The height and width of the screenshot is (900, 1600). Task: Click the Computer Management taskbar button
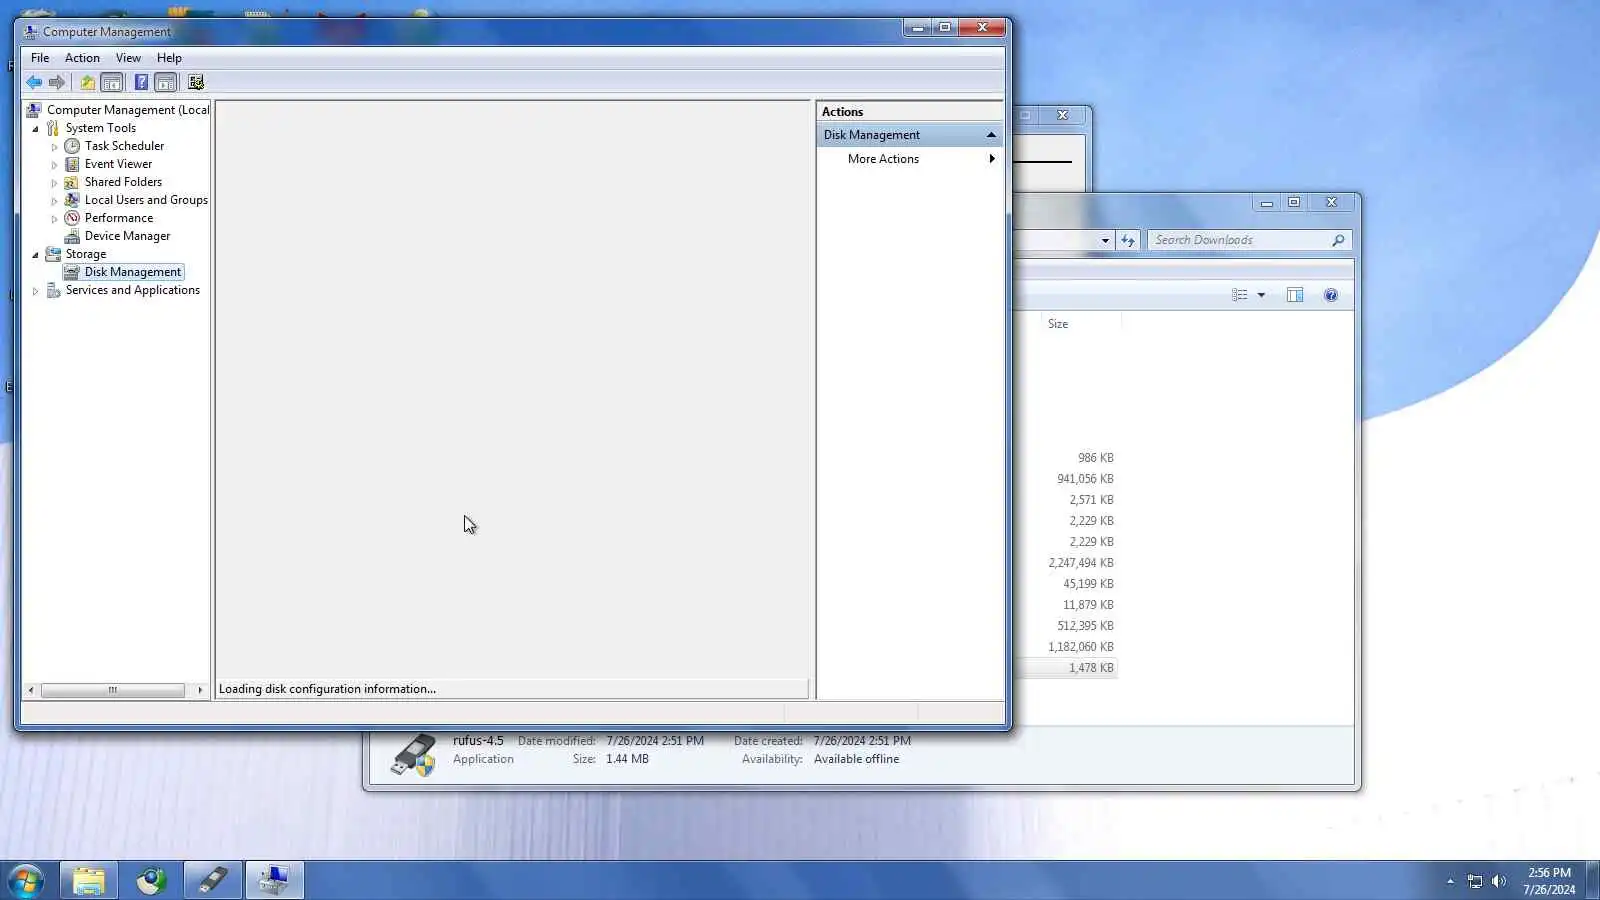274,881
